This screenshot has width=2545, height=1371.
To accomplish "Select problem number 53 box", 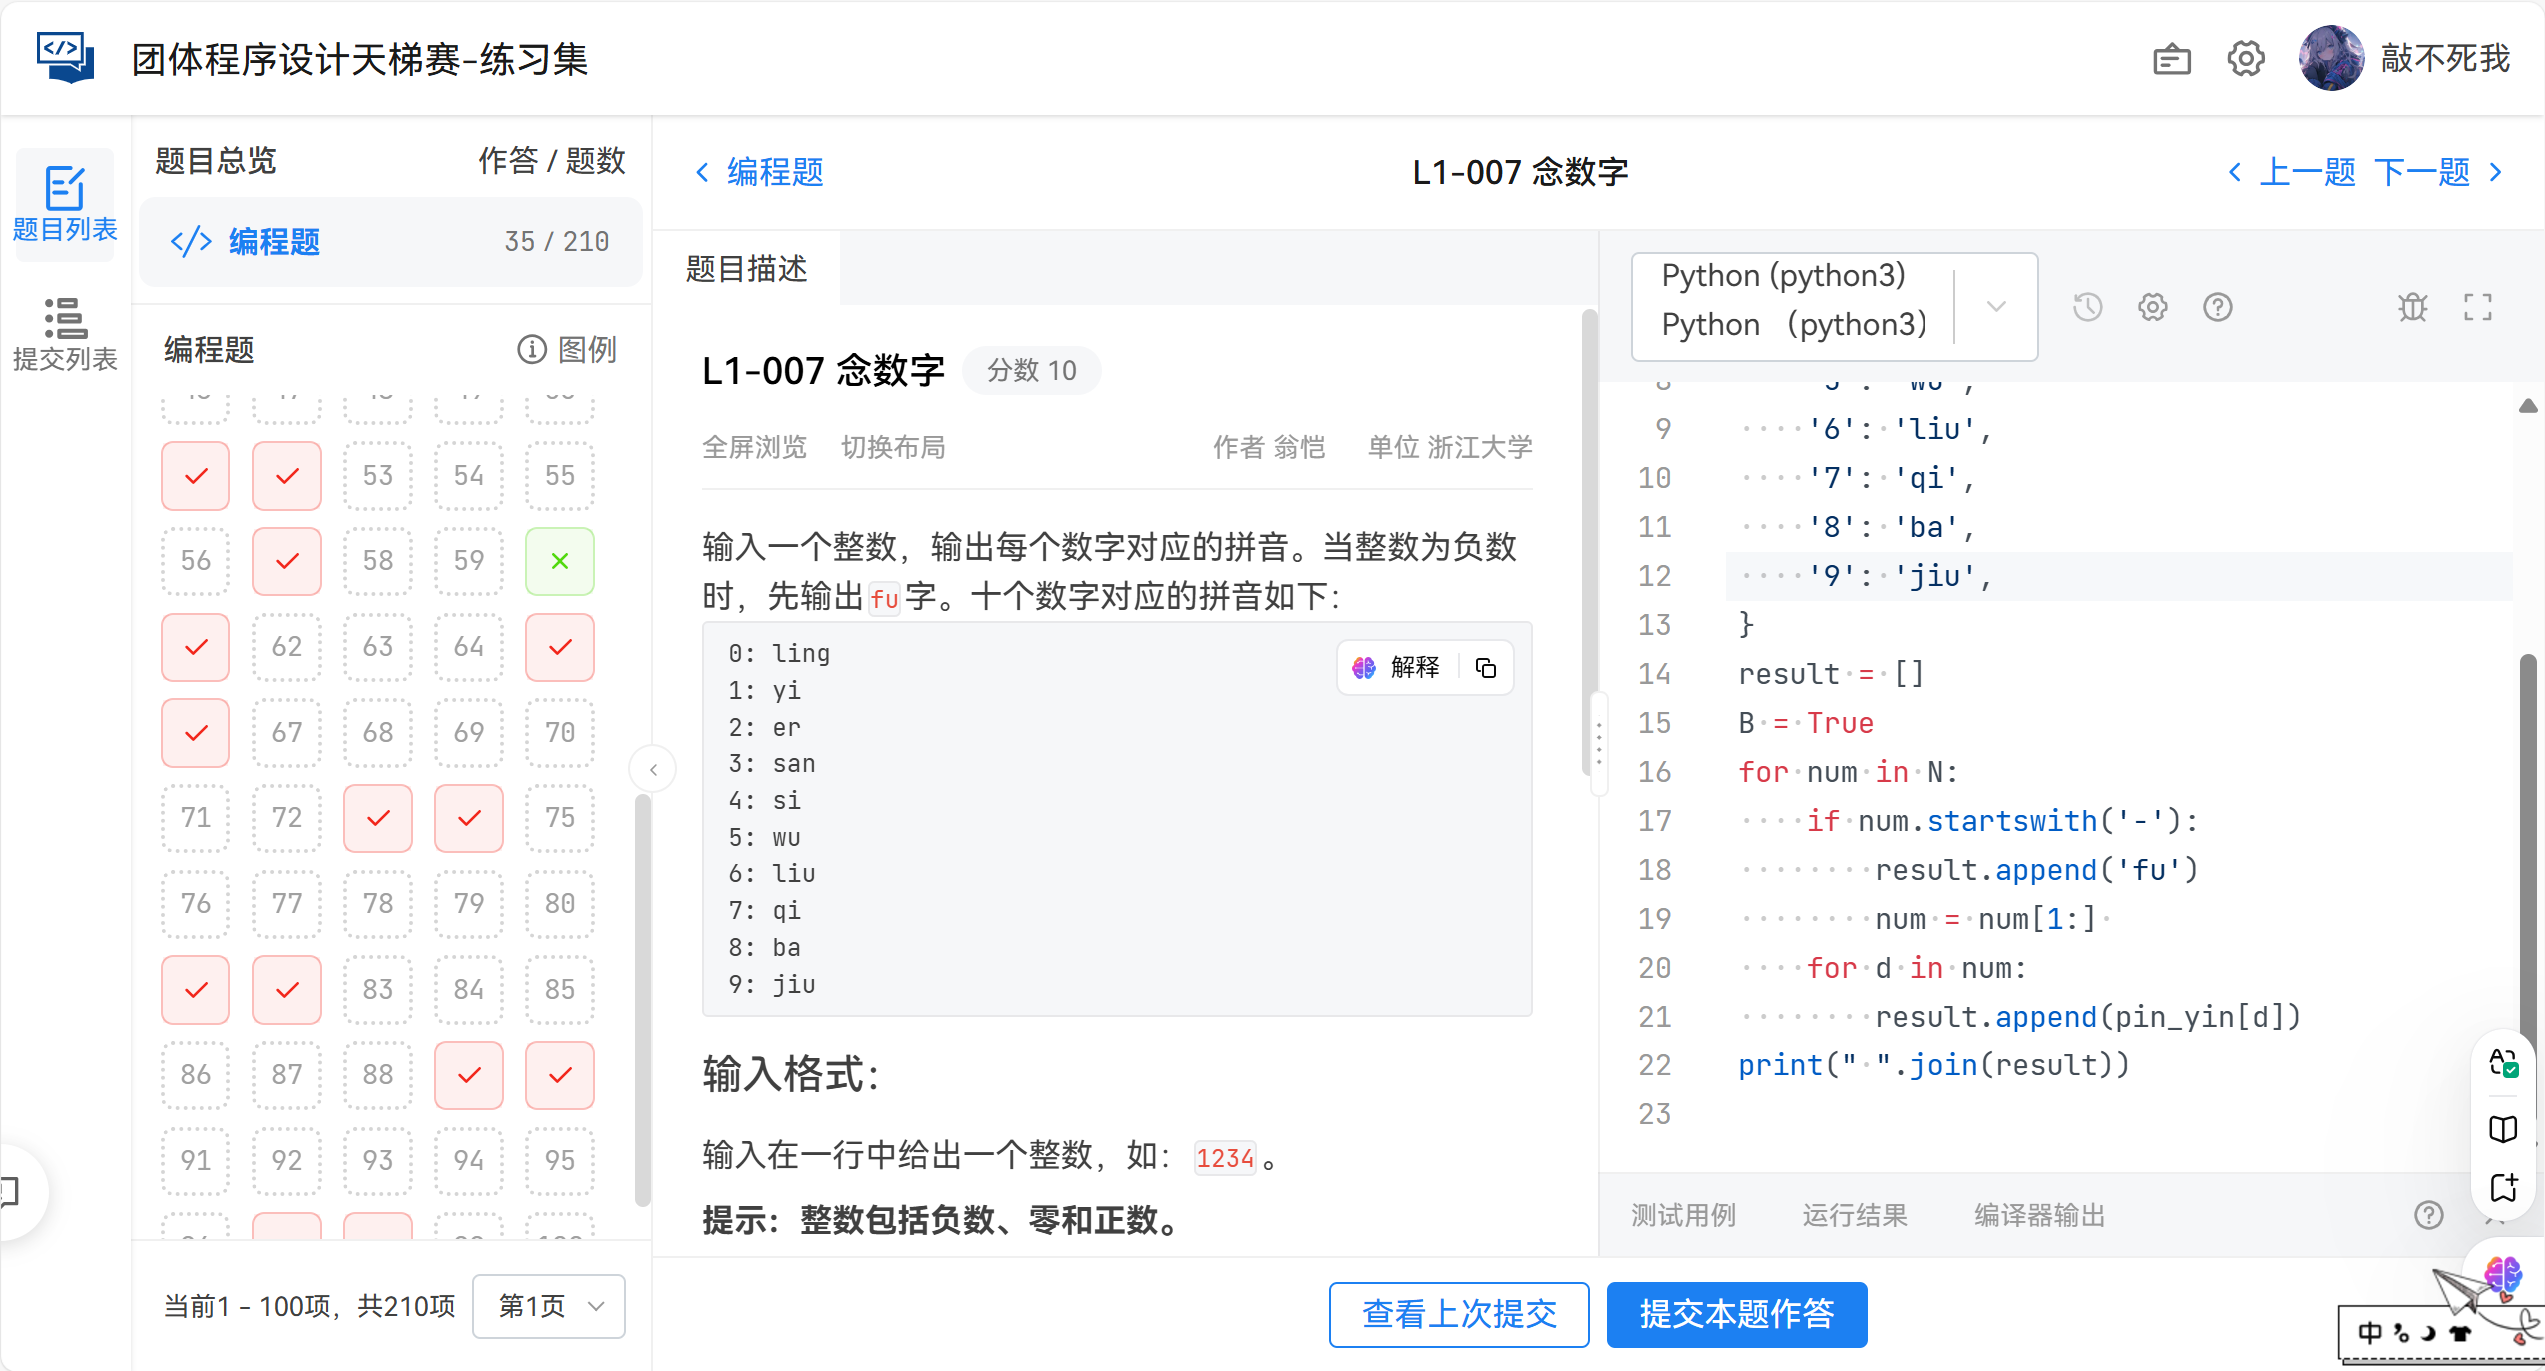I will [x=377, y=476].
